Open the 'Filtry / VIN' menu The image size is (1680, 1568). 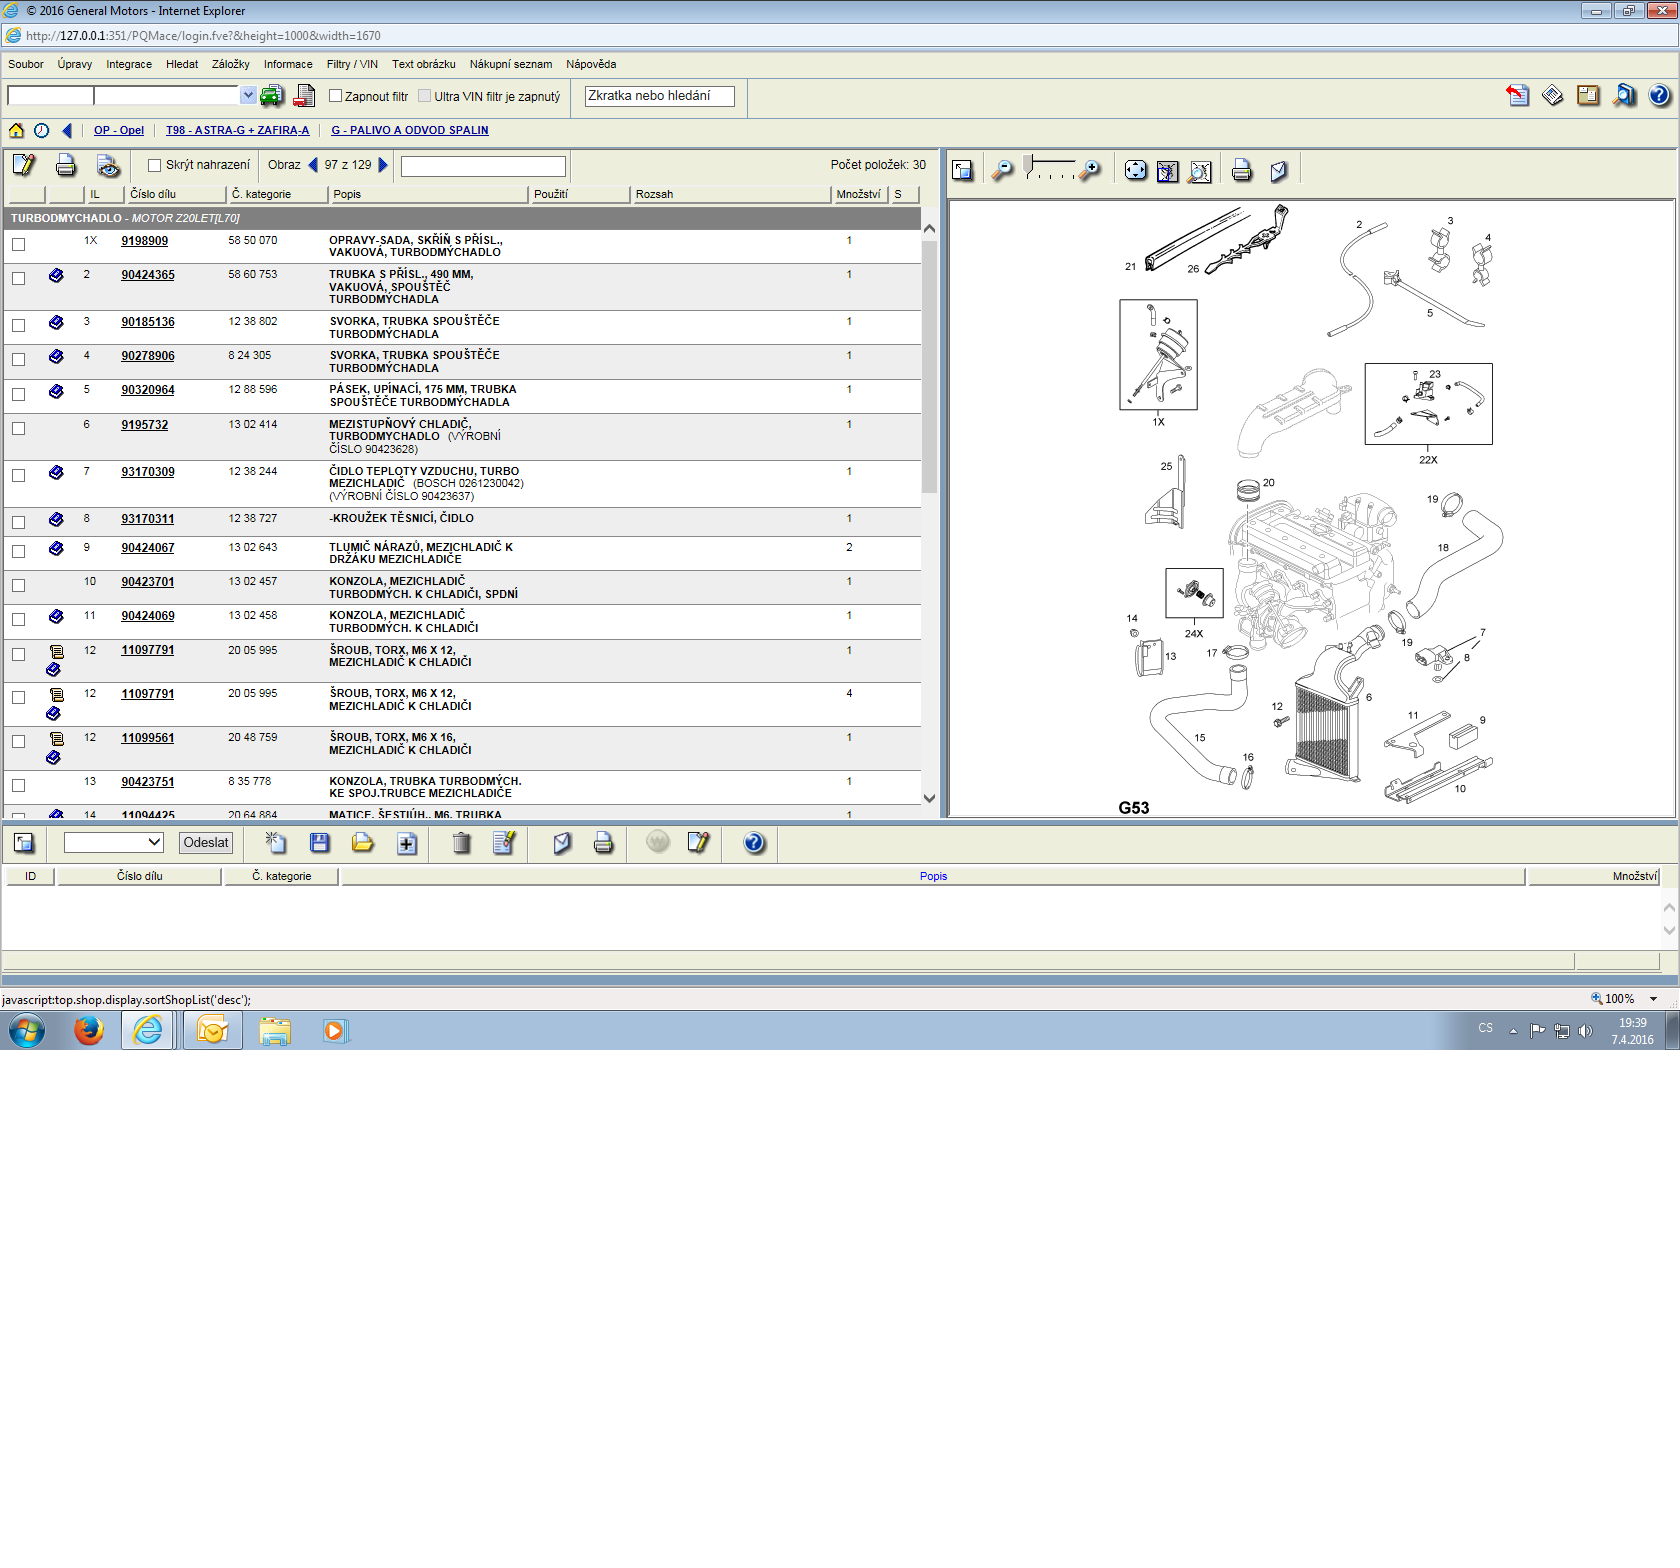(352, 64)
